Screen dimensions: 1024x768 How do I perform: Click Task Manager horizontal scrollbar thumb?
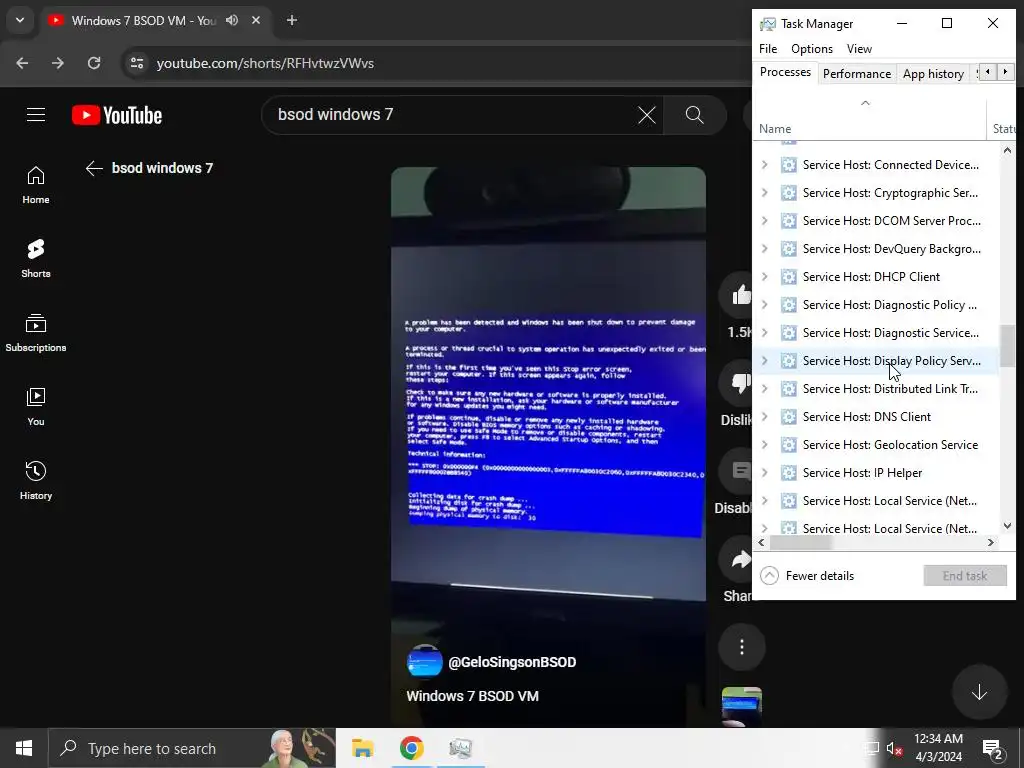pyautogui.click(x=800, y=543)
